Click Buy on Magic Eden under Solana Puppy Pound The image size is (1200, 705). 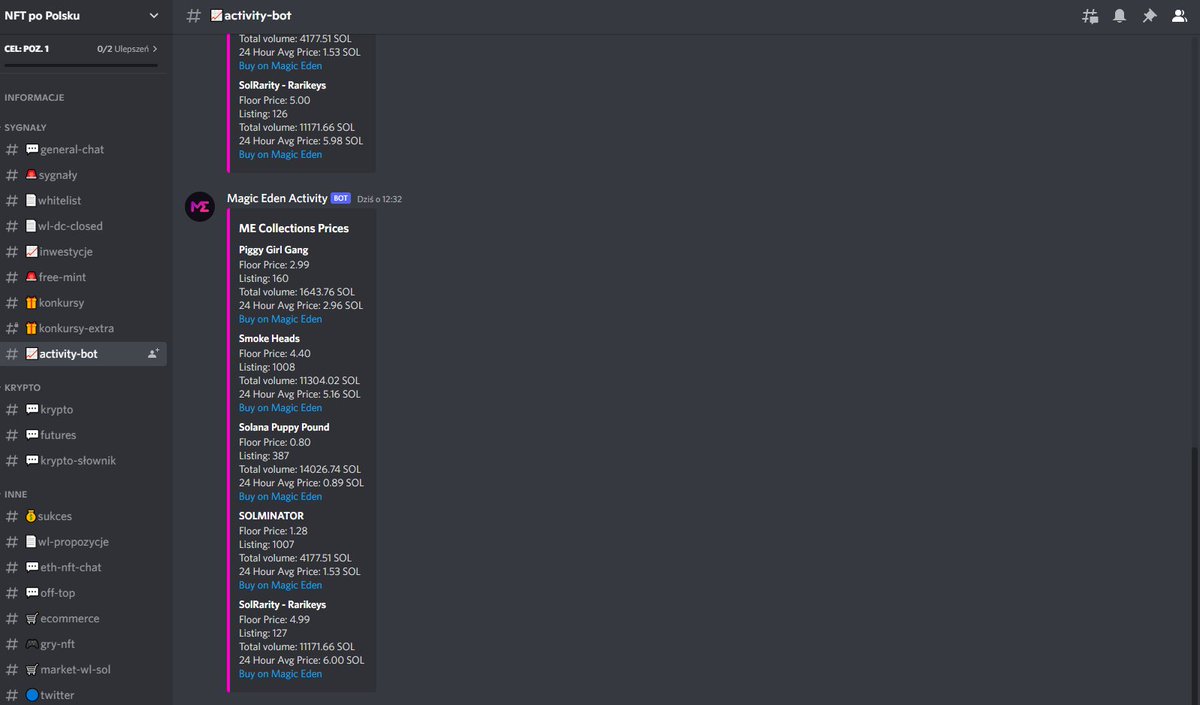tap(280, 497)
